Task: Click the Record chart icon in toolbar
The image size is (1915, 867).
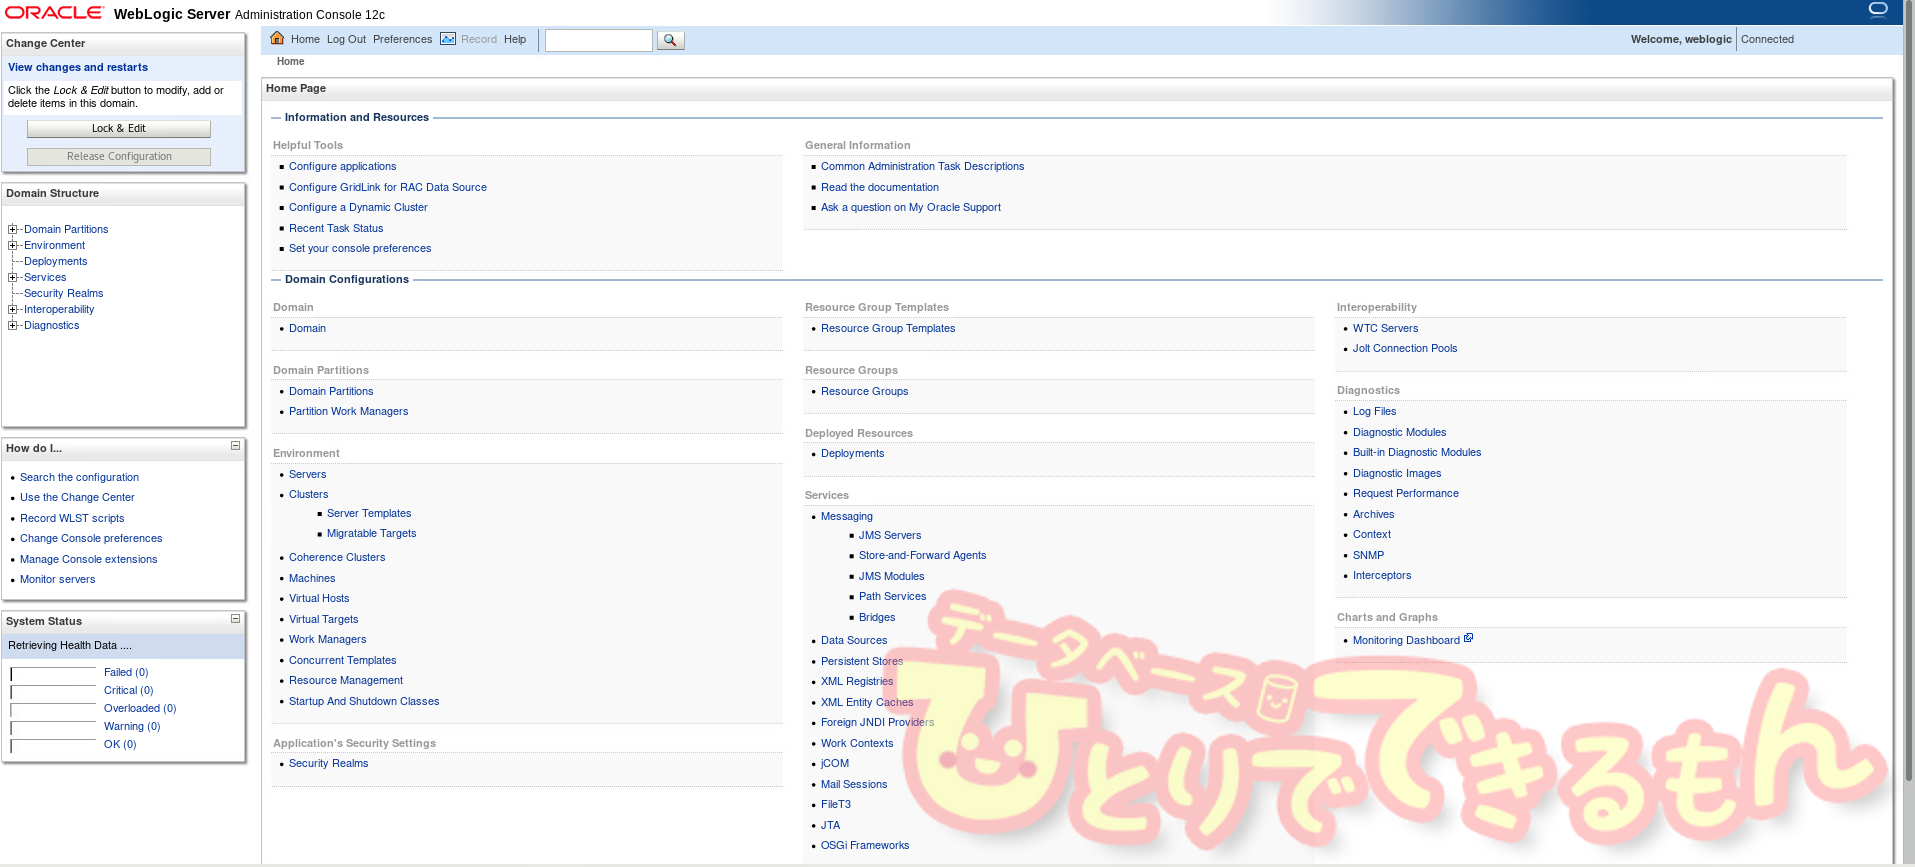Action: (448, 39)
